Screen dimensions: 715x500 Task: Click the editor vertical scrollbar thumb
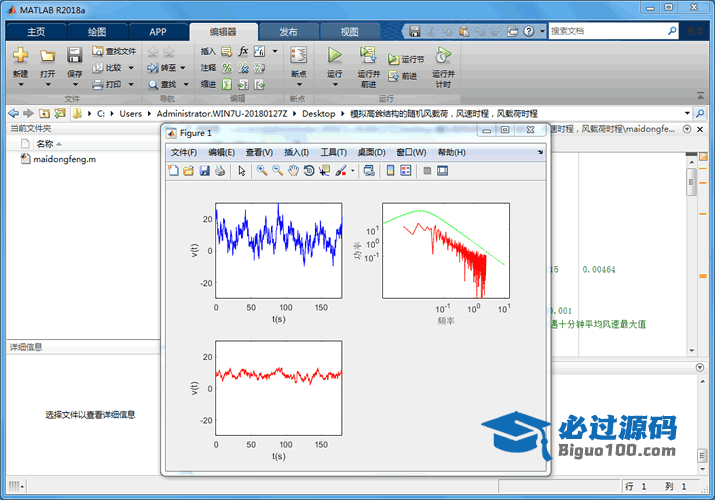tap(692, 181)
